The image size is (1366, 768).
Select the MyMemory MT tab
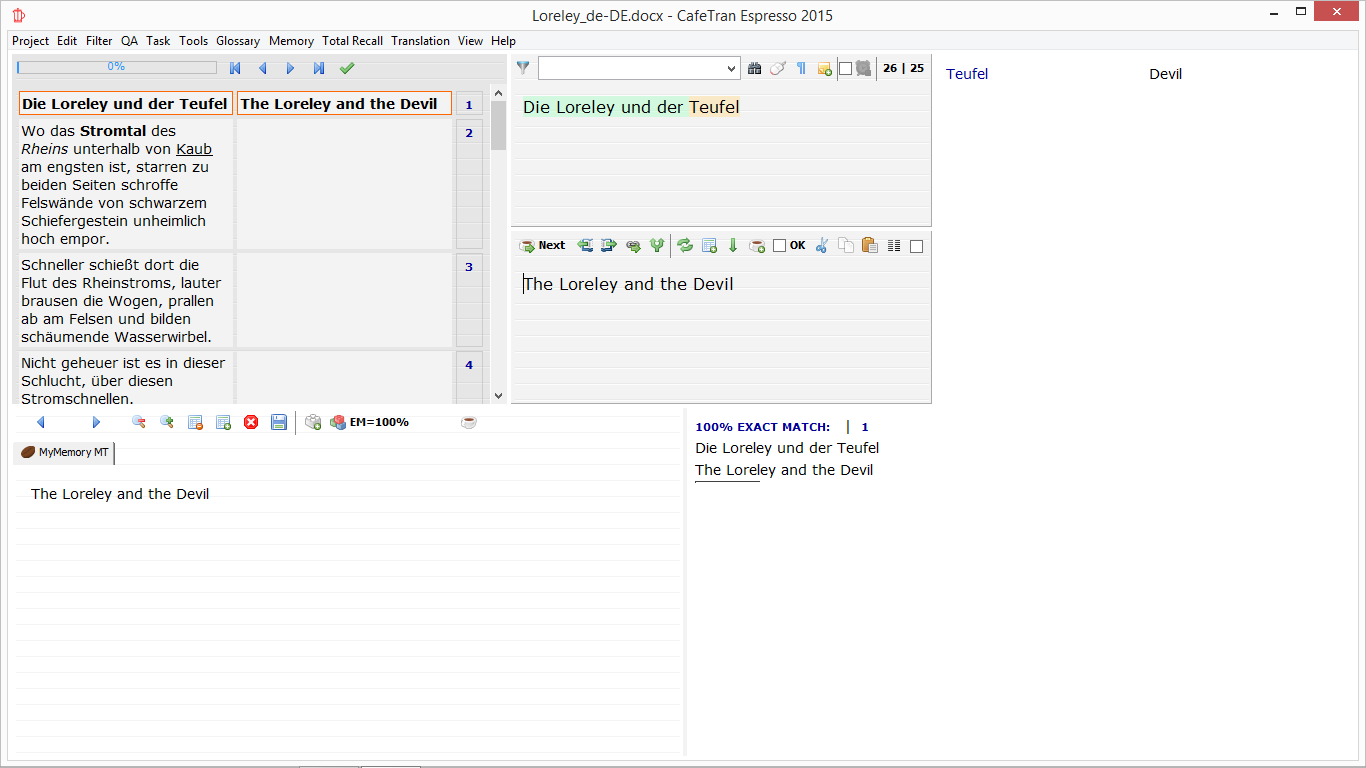pos(65,453)
